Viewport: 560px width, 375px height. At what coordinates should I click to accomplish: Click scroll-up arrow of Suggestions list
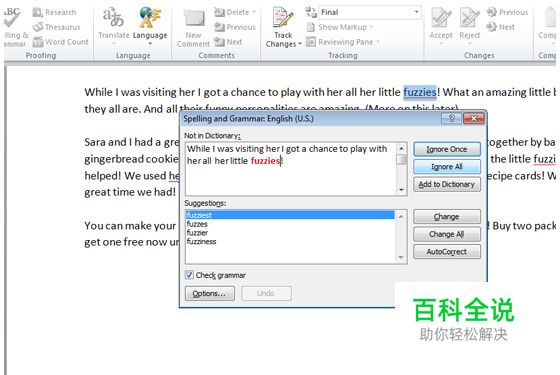(x=401, y=216)
